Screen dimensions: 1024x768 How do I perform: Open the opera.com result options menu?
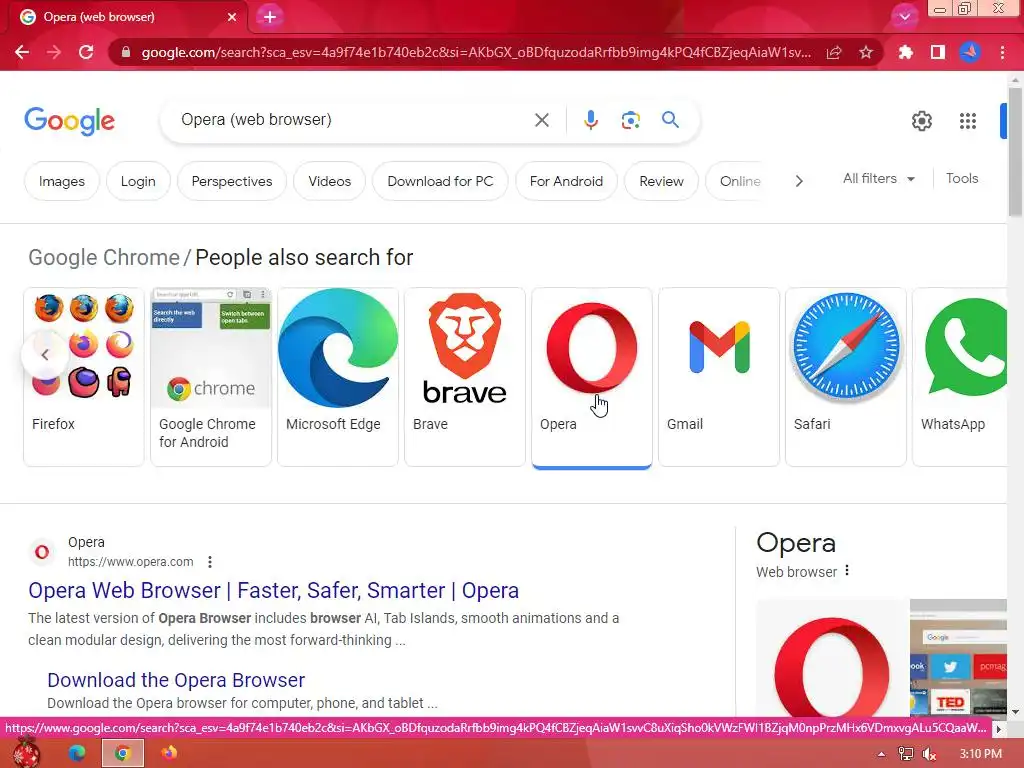pyautogui.click(x=210, y=562)
